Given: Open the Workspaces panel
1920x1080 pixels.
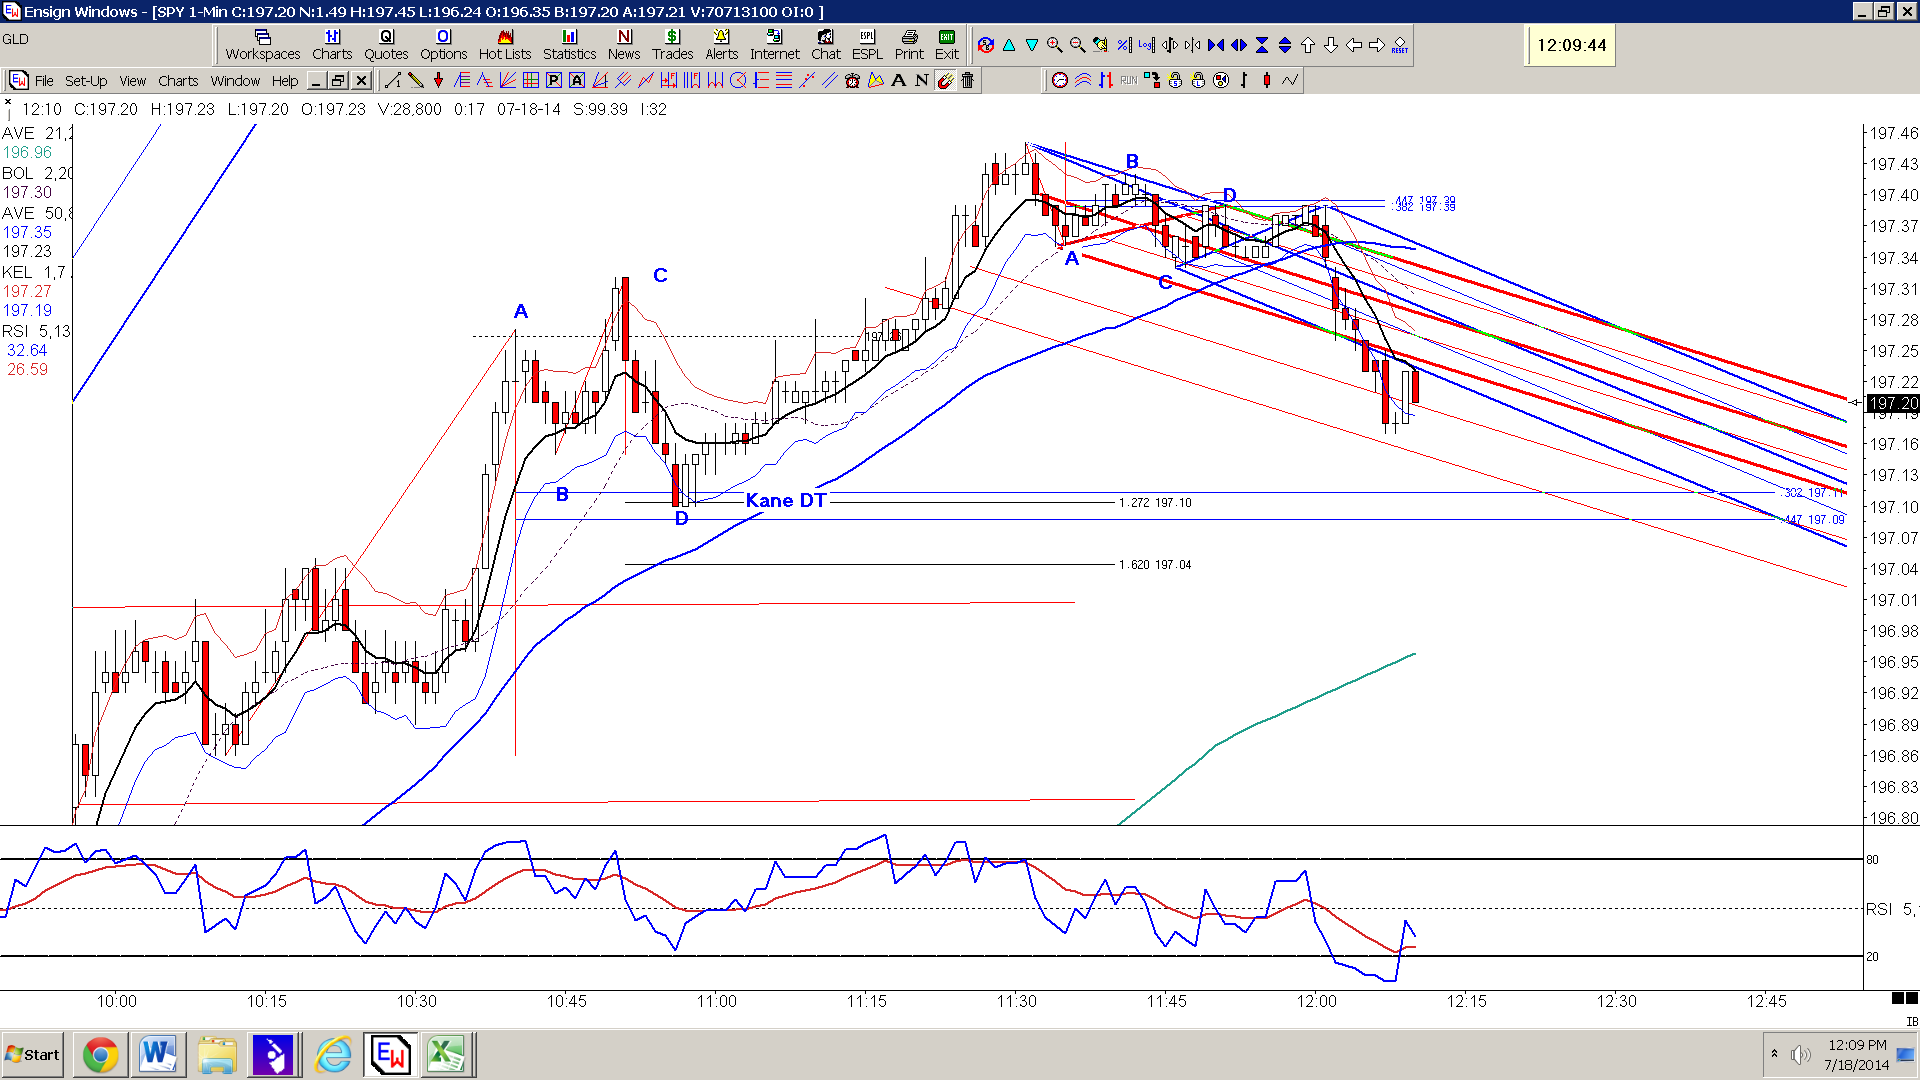Looking at the screenshot, I should (x=263, y=45).
